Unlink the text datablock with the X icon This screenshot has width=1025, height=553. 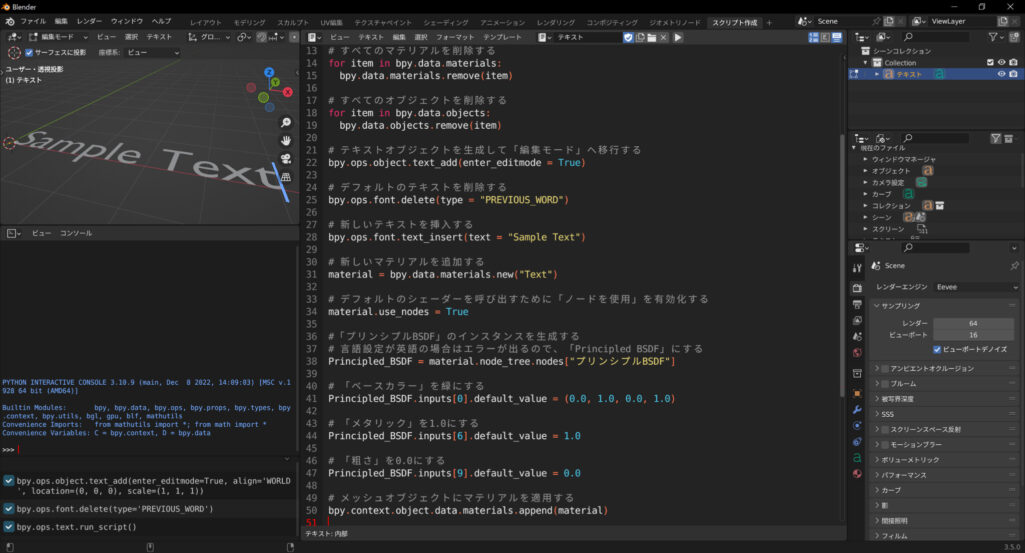(x=664, y=37)
